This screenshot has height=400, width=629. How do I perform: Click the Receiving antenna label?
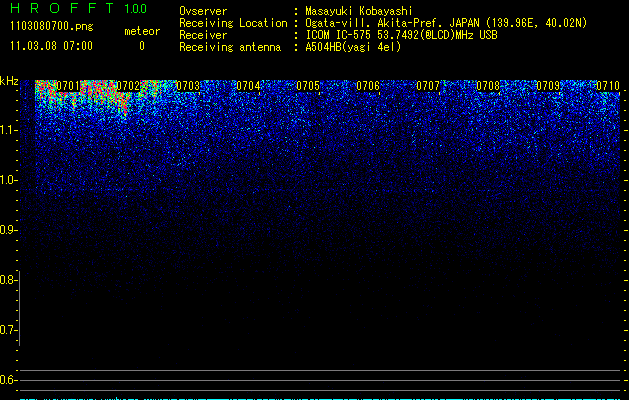pyautogui.click(x=230, y=47)
